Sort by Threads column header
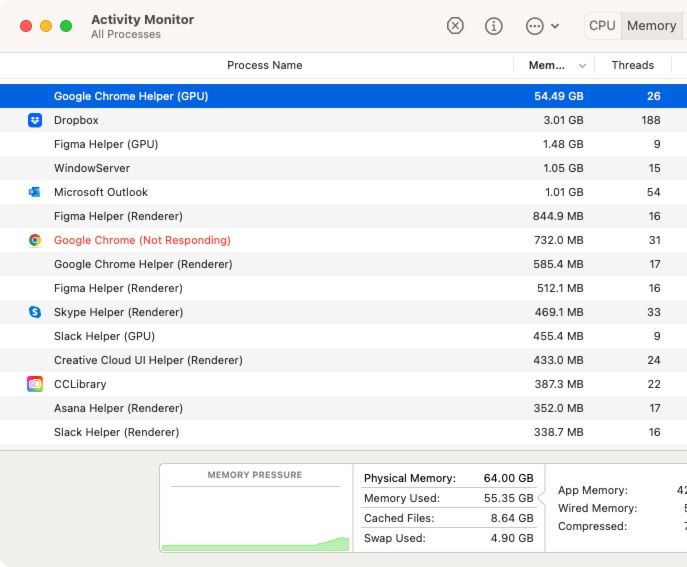The width and height of the screenshot is (687, 567). [632, 66]
